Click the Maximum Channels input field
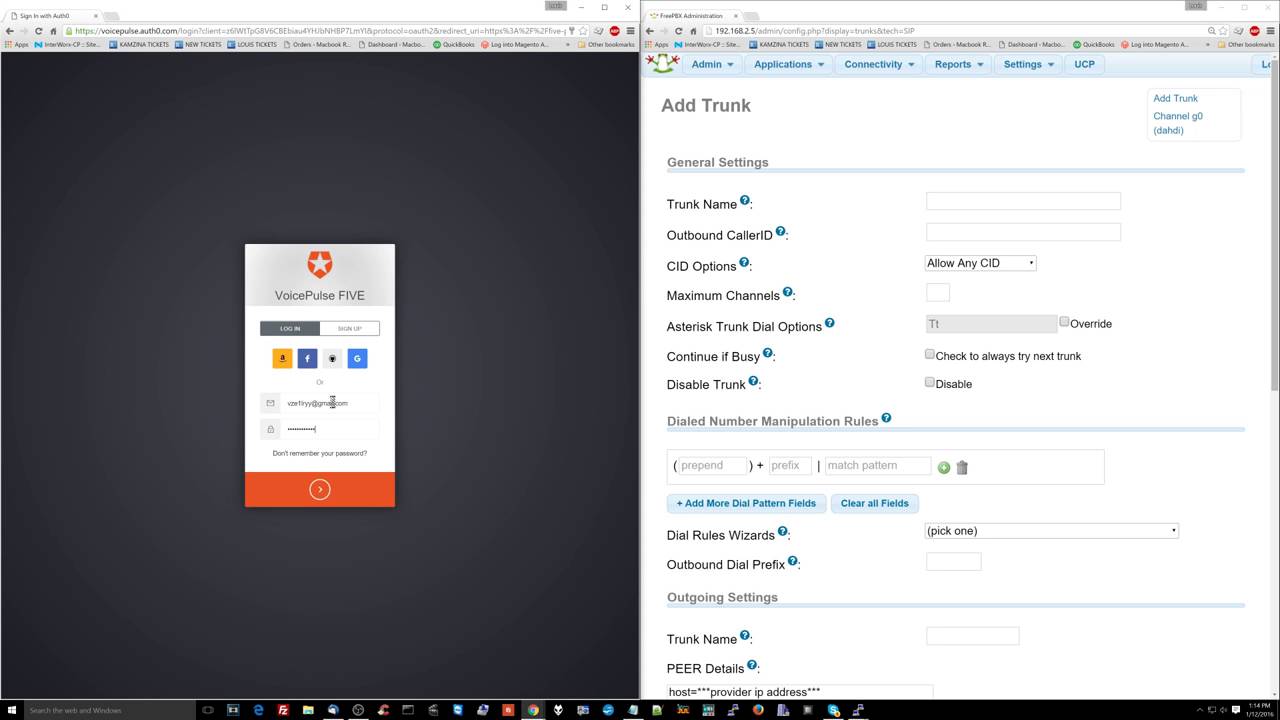Screen dimensions: 1280x720 point(938,292)
